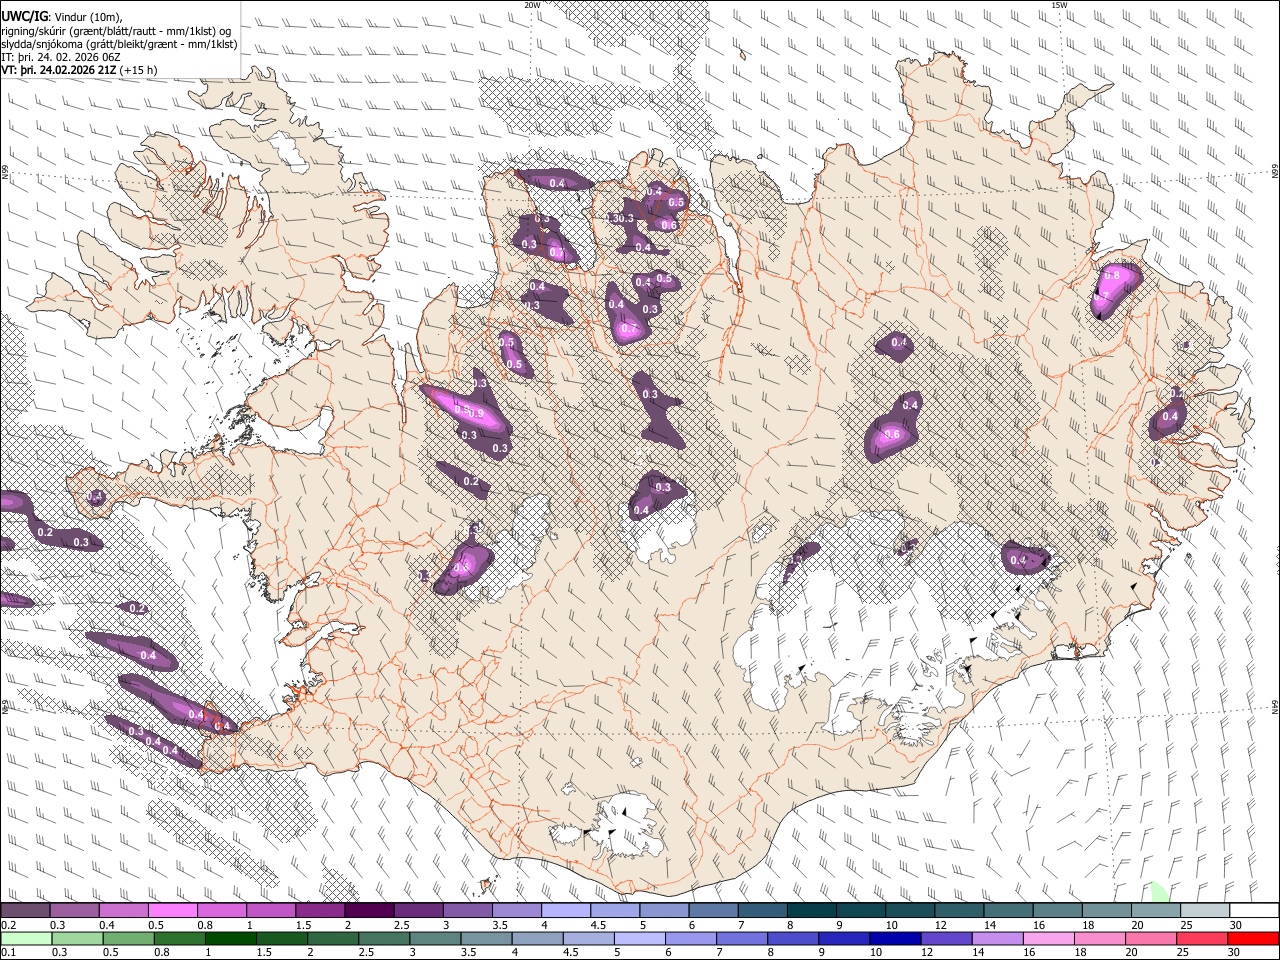Click the title line 'UWC/IG: Vindur (10m),'

click(x=61, y=16)
